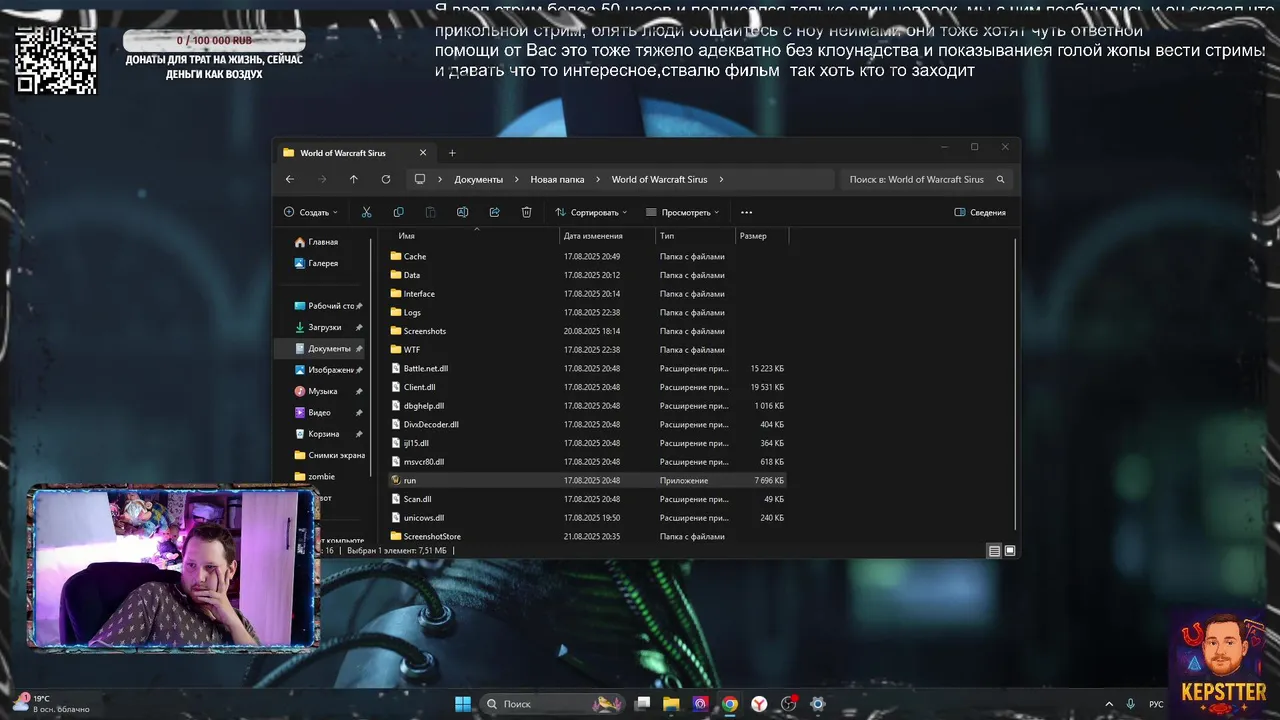This screenshot has width=1280, height=720.
Task: Click the Share icon in toolbar
Action: coord(494,212)
